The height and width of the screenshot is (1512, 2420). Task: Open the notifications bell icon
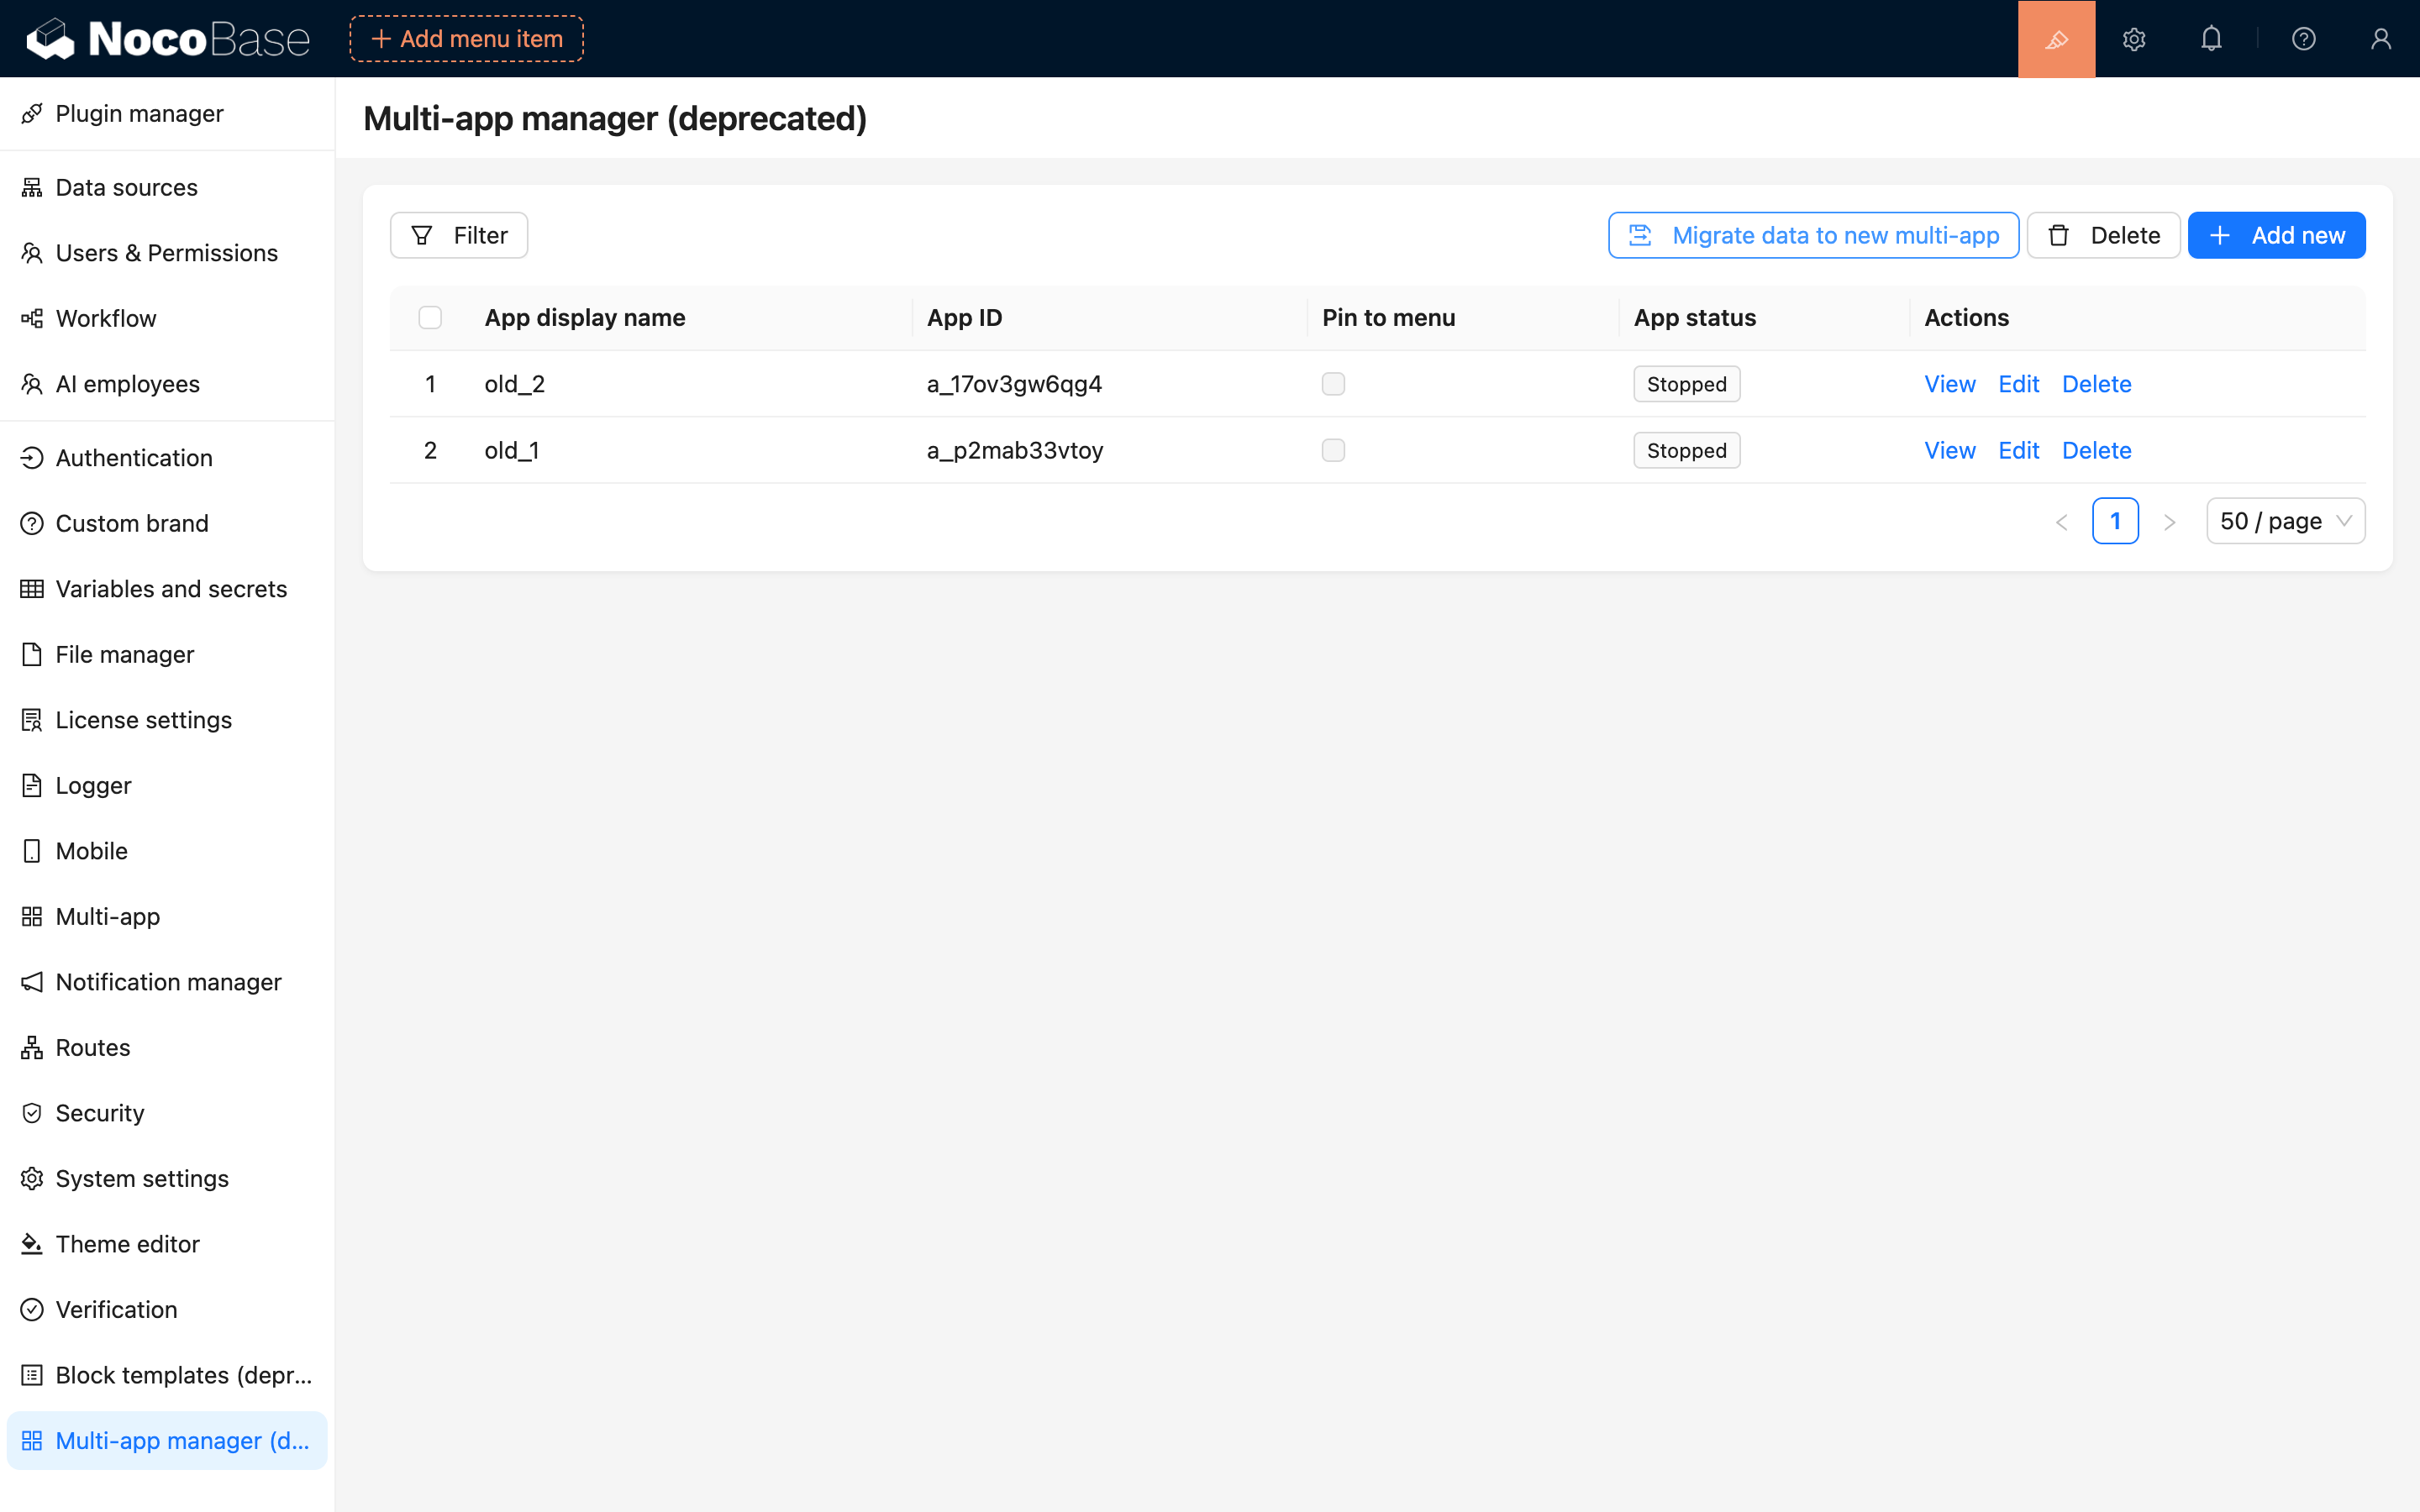pyautogui.click(x=2211, y=39)
